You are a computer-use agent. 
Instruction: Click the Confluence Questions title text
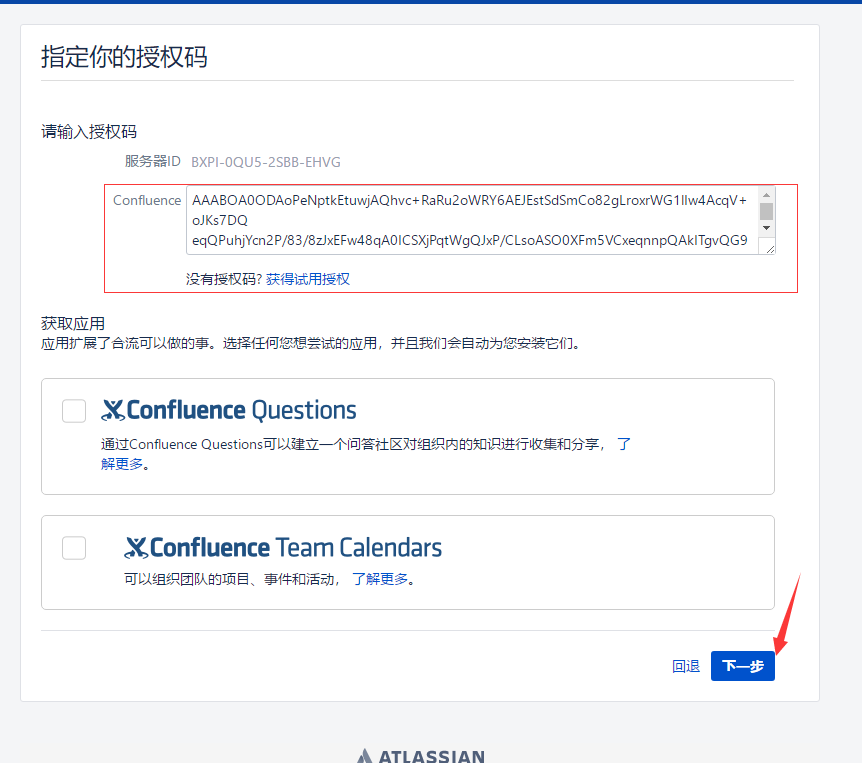coord(241,410)
